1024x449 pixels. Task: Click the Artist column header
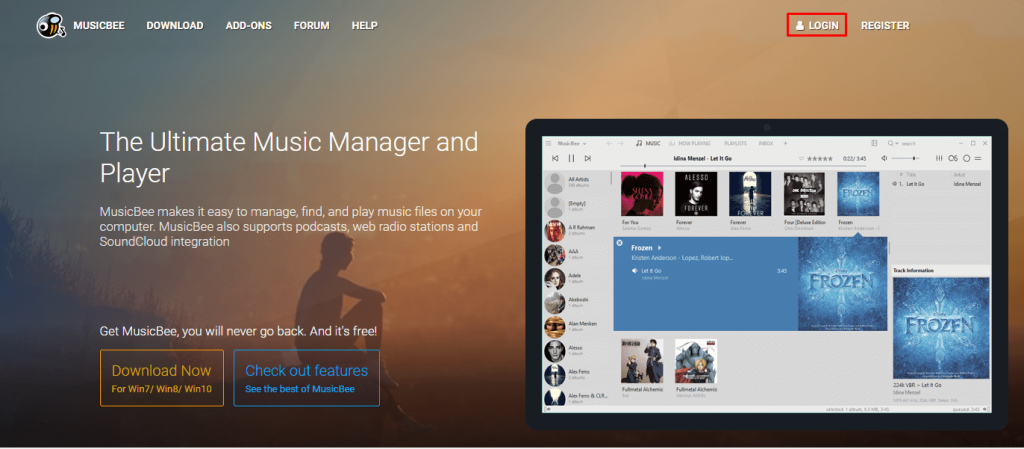click(960, 175)
